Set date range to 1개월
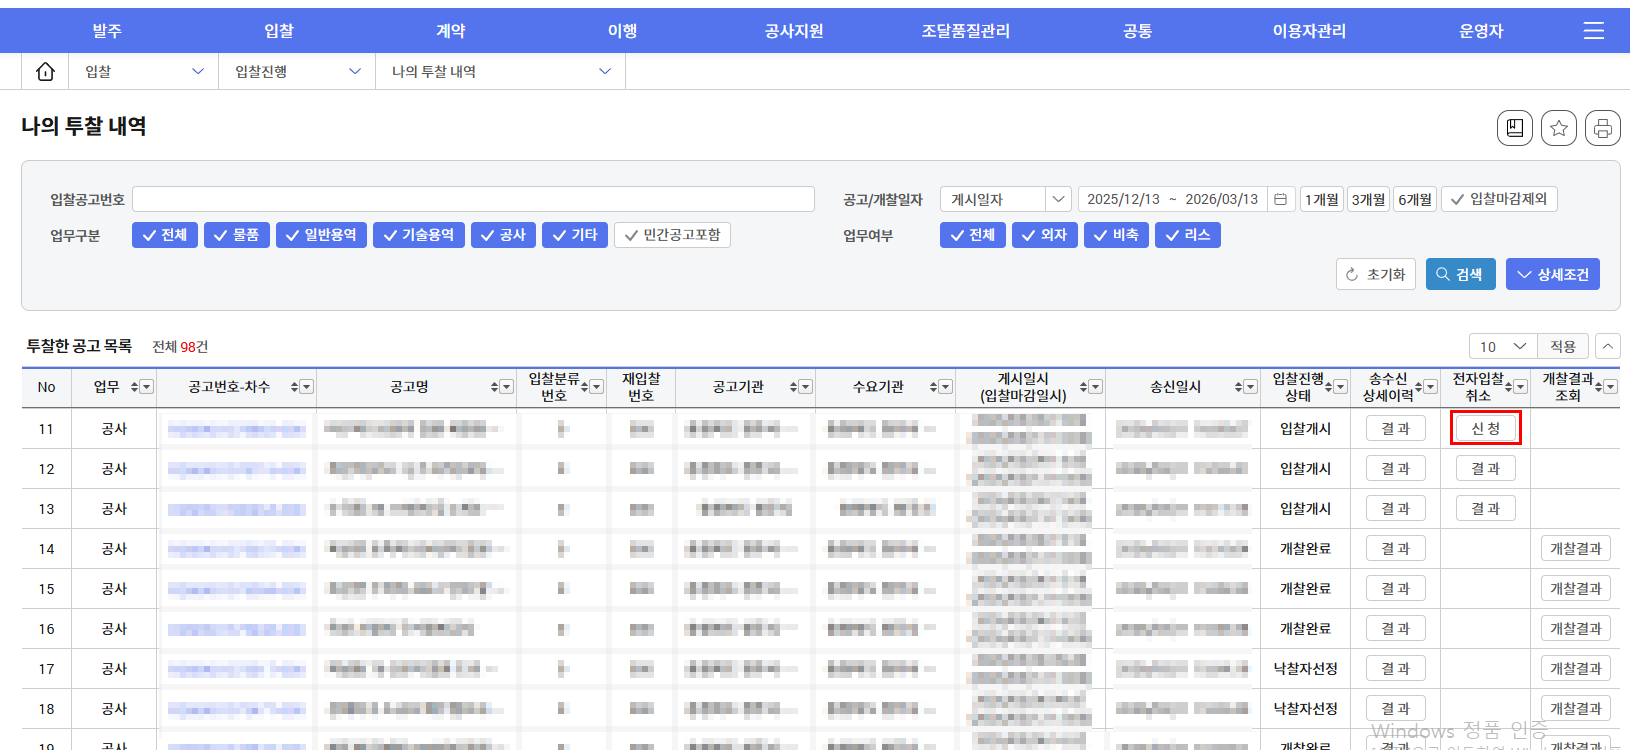 1322,199
